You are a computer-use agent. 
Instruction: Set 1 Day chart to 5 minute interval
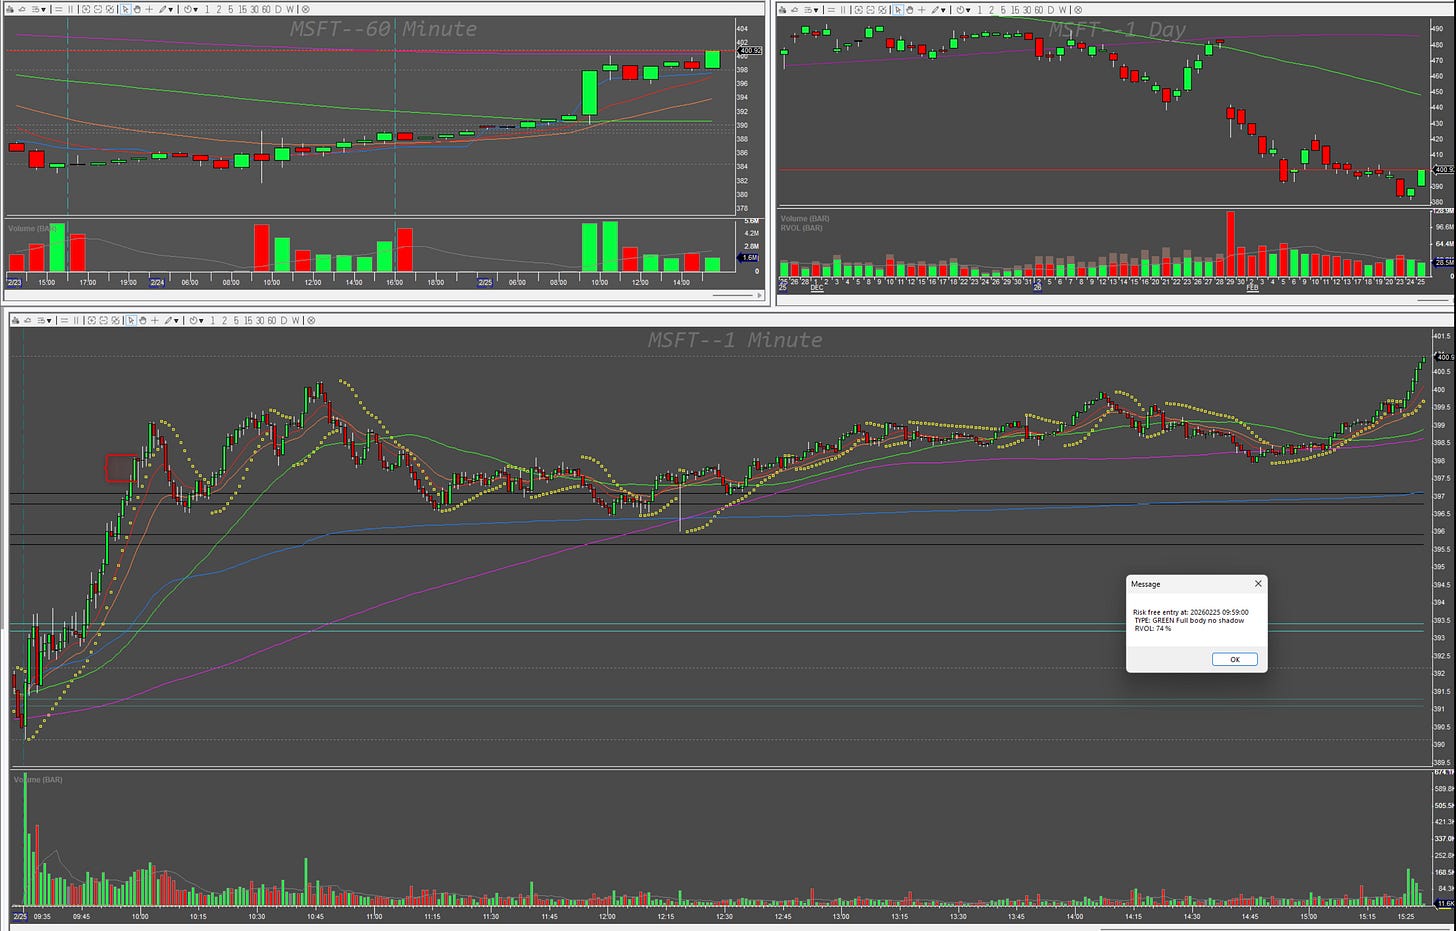(1003, 9)
